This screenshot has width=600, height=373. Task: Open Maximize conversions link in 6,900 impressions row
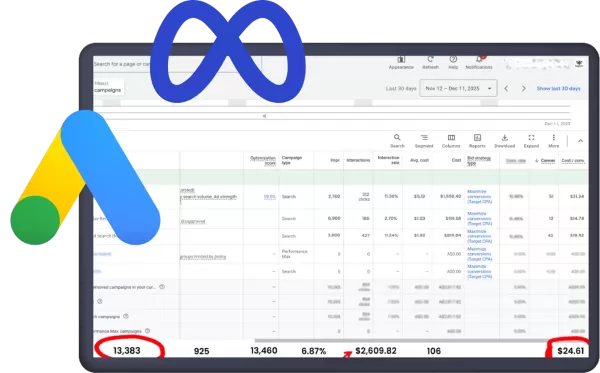479,218
